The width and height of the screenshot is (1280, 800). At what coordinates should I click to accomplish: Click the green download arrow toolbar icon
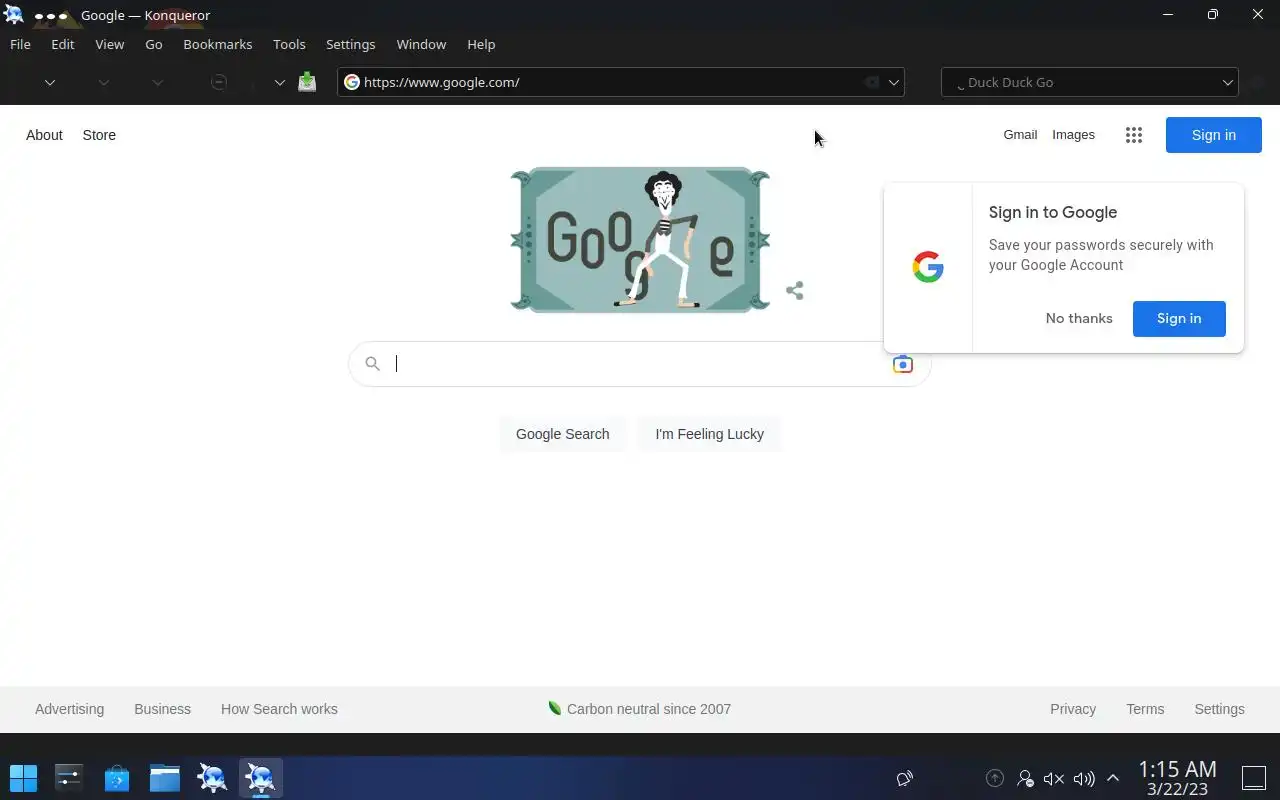[307, 82]
